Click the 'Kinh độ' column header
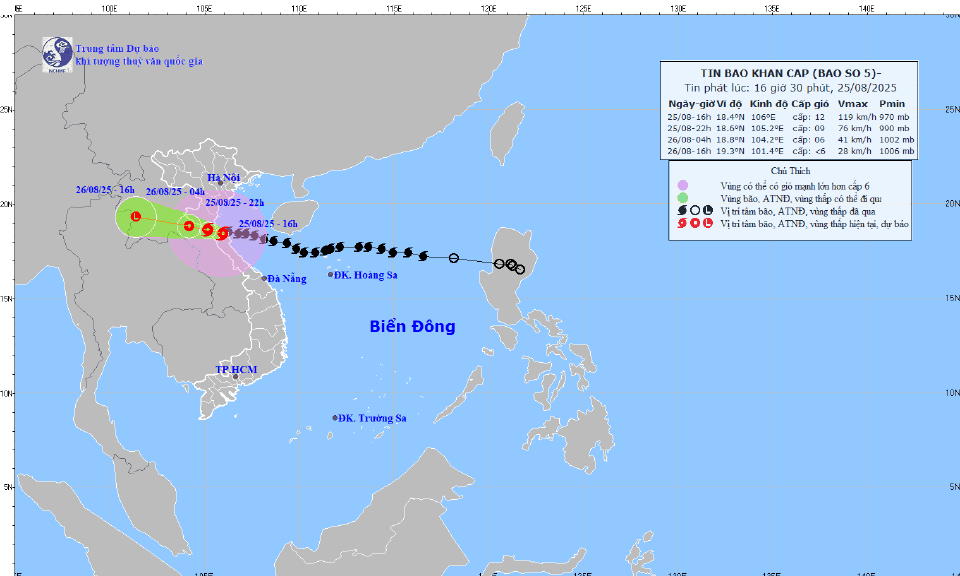The width and height of the screenshot is (960, 576). (768, 104)
